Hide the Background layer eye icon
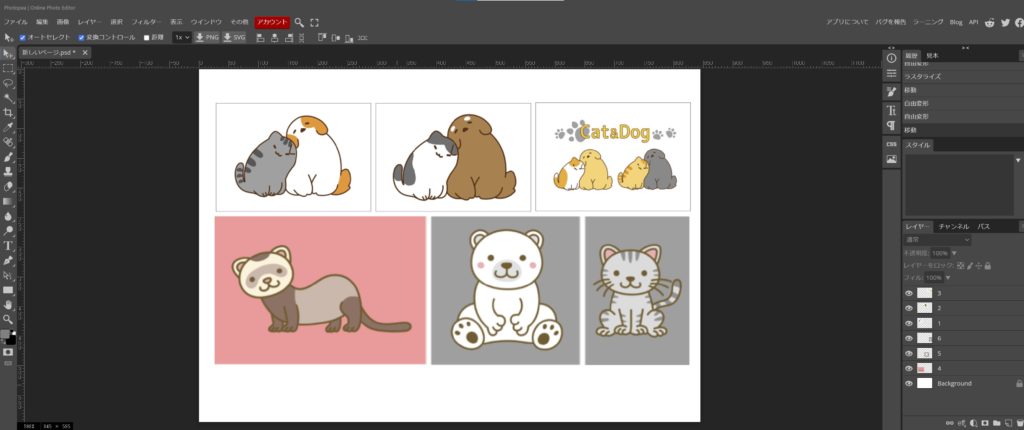This screenshot has height=430, width=1024. click(909, 383)
